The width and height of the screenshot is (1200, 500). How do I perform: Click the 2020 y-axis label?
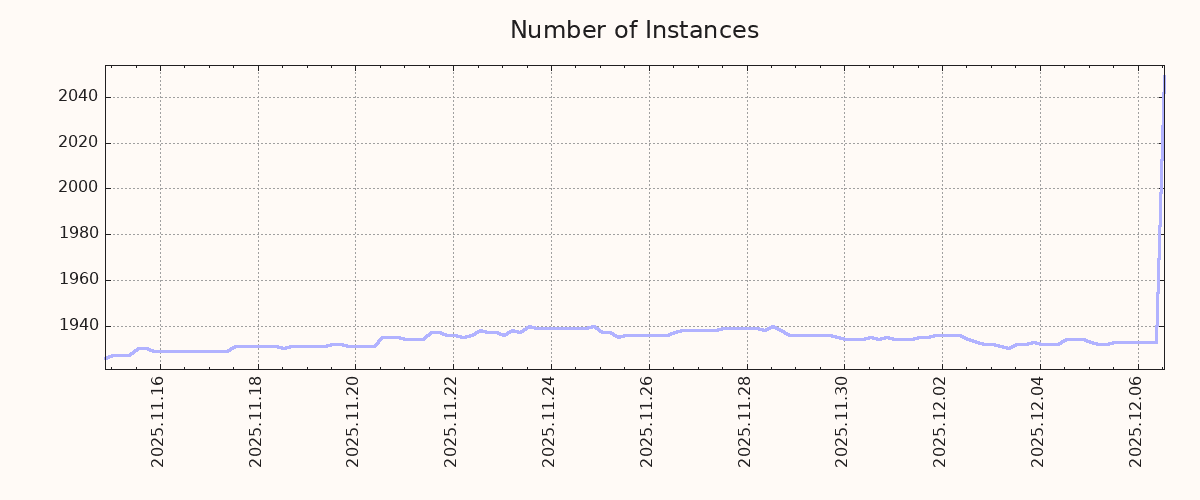coord(78,143)
